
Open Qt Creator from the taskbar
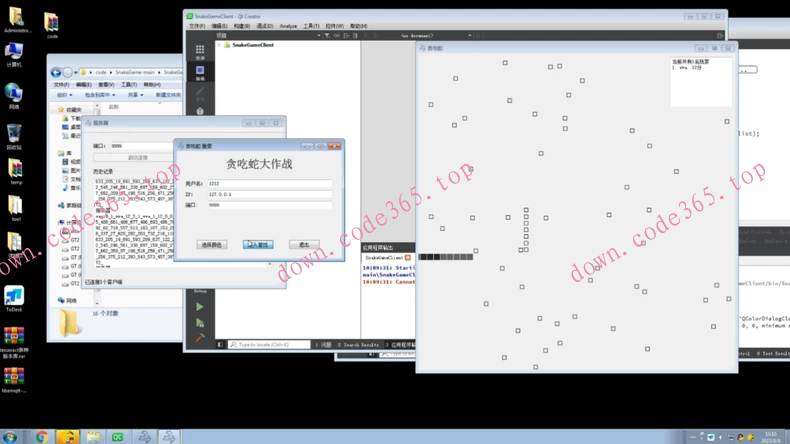point(117,437)
